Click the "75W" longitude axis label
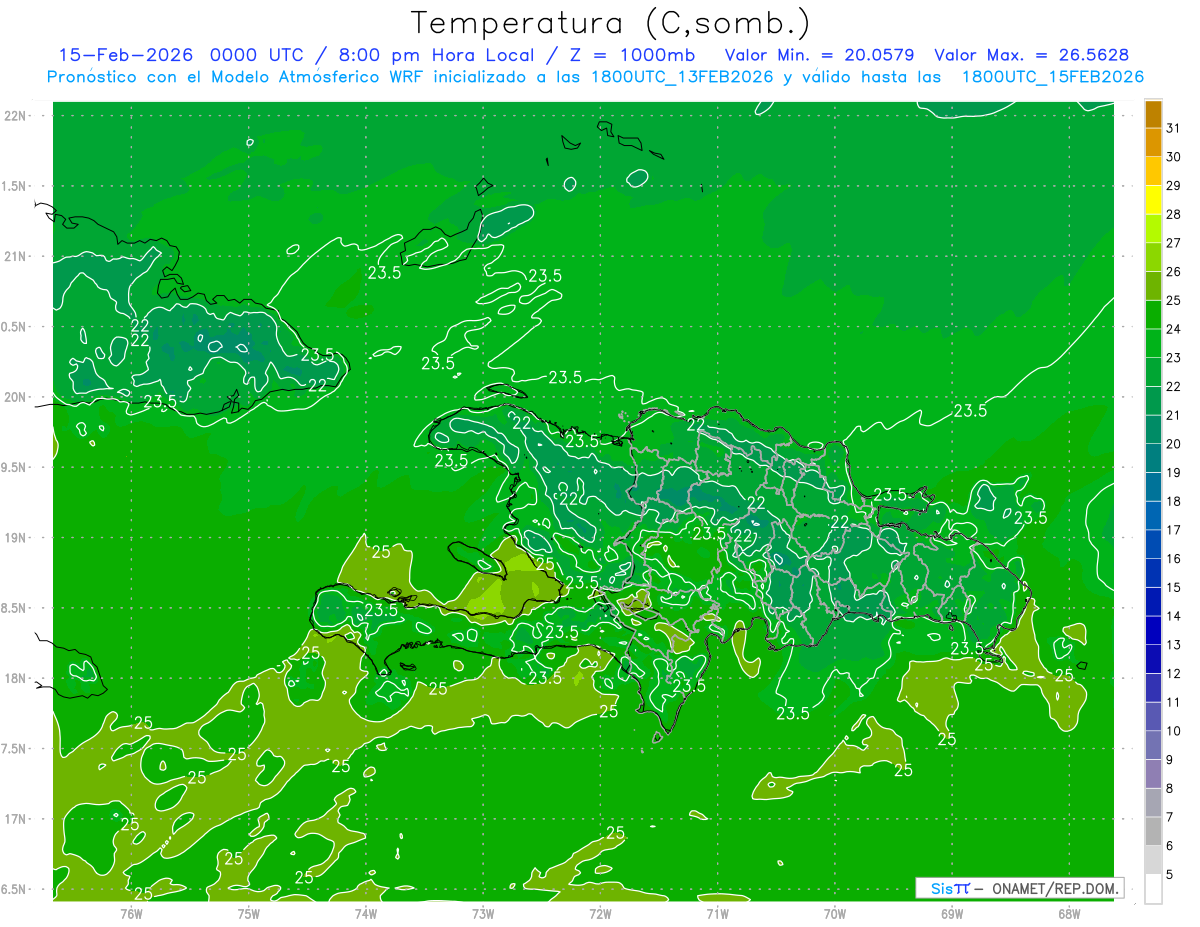1200x927 pixels. coord(249,913)
